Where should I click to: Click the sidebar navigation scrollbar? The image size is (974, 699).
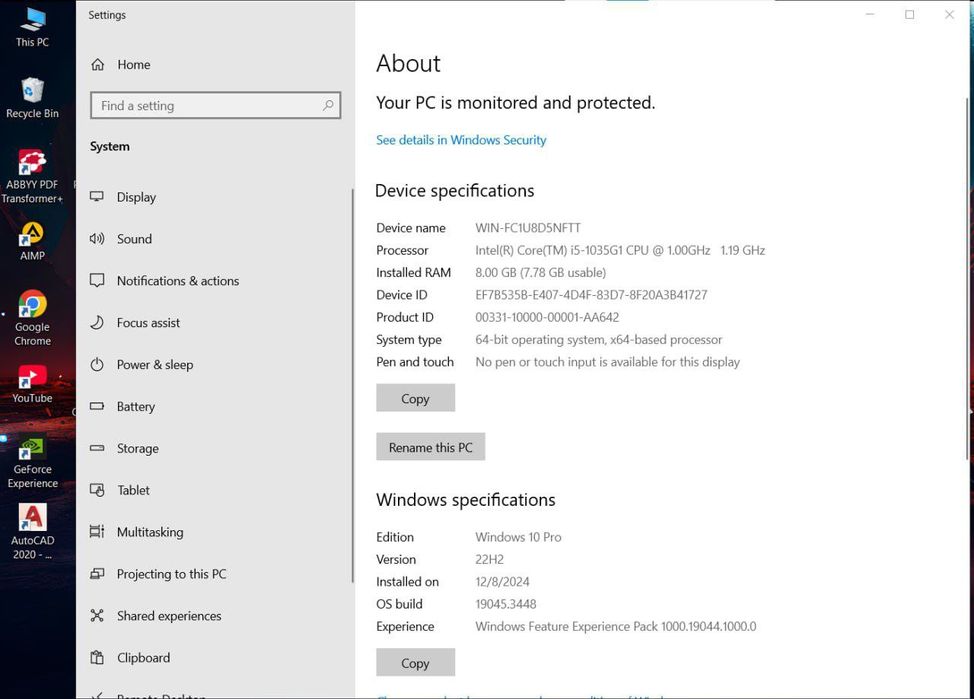pos(352,385)
